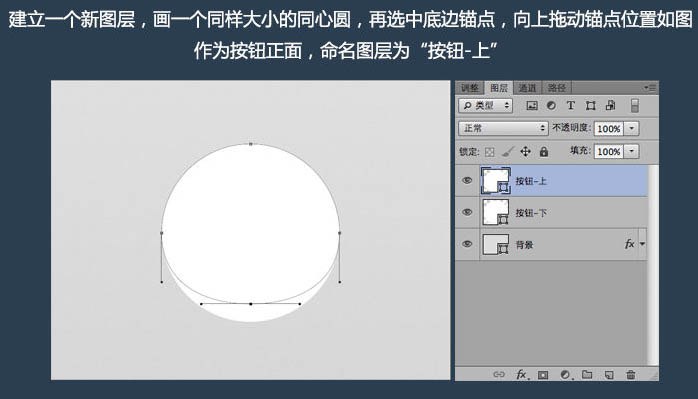Open the Layers panel flyout menu
This screenshot has width=698, height=399.
650,88
